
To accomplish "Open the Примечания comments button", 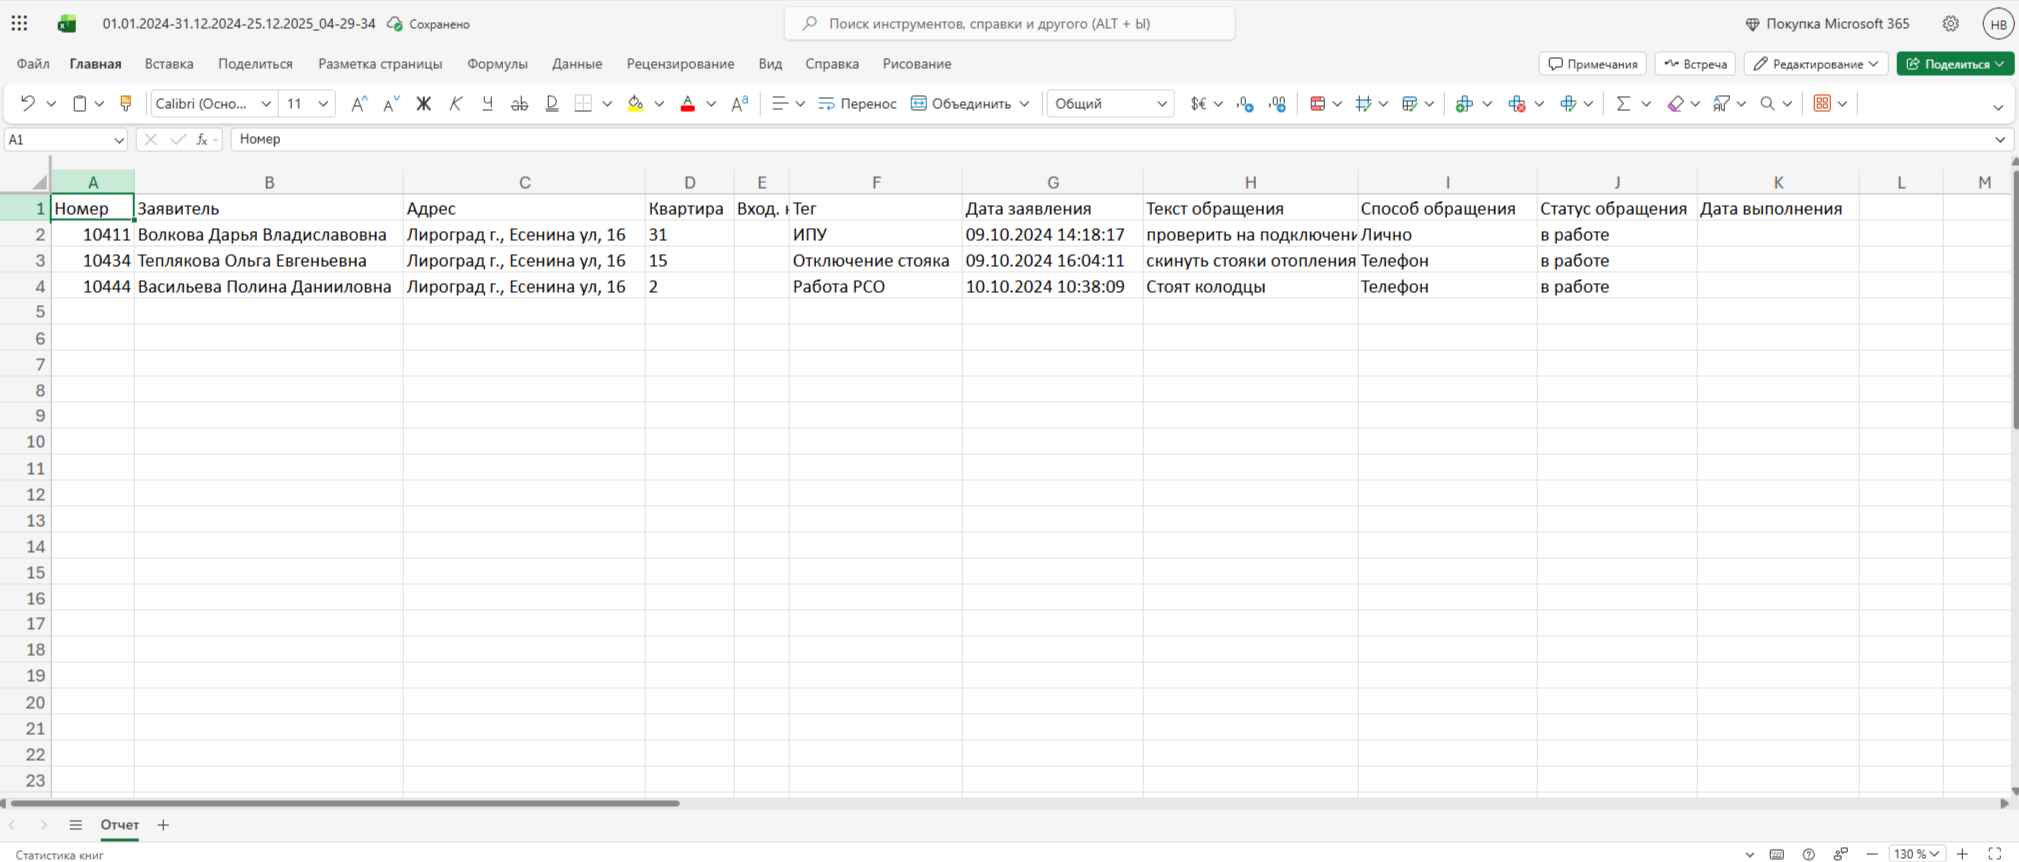I will (1592, 64).
